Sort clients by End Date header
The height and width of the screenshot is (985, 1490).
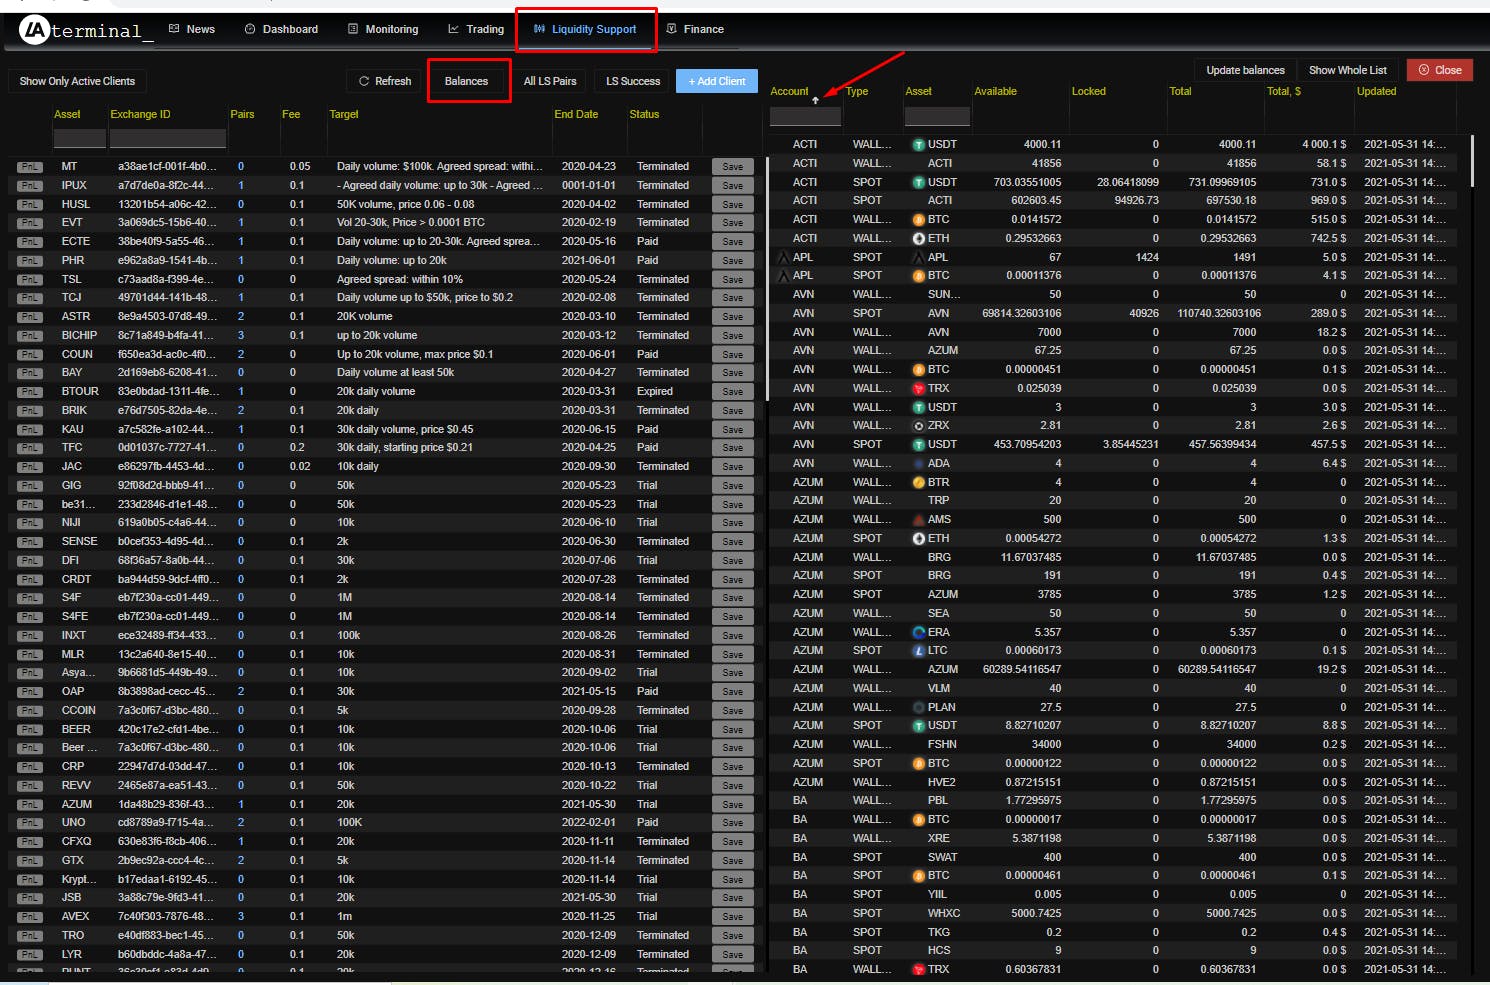(x=576, y=114)
